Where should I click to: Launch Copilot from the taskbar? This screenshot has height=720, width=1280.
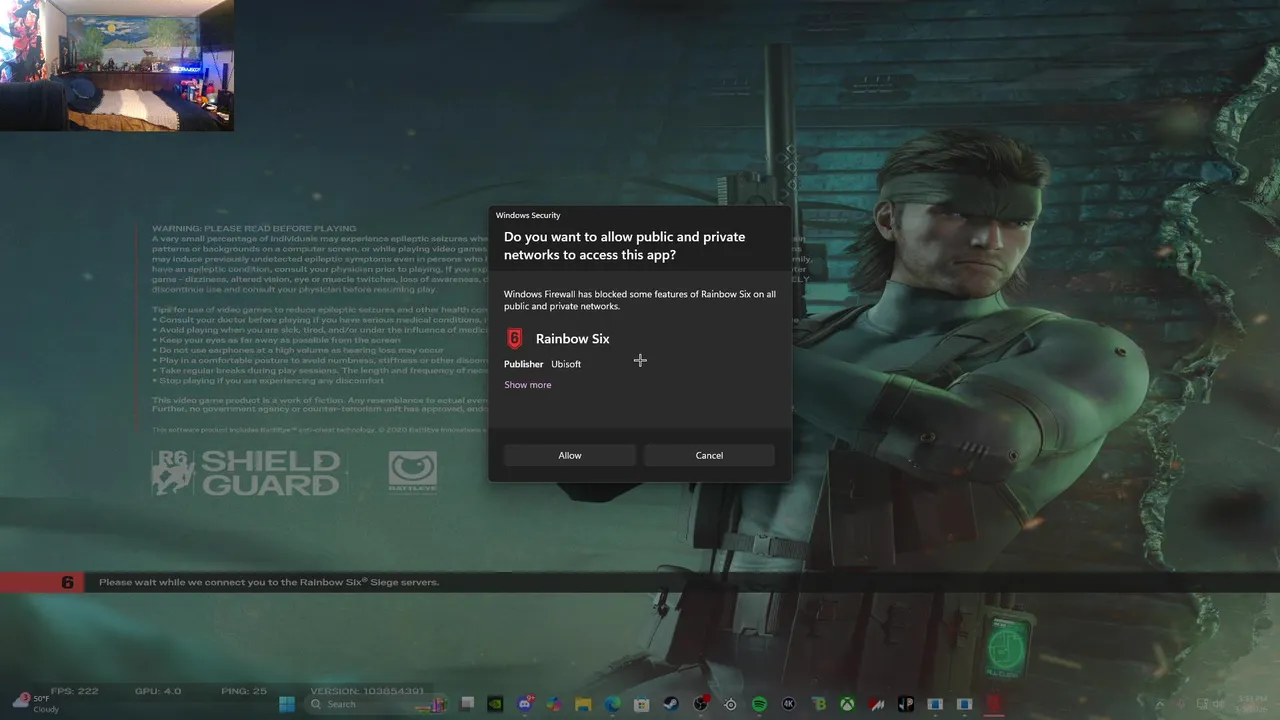point(554,704)
